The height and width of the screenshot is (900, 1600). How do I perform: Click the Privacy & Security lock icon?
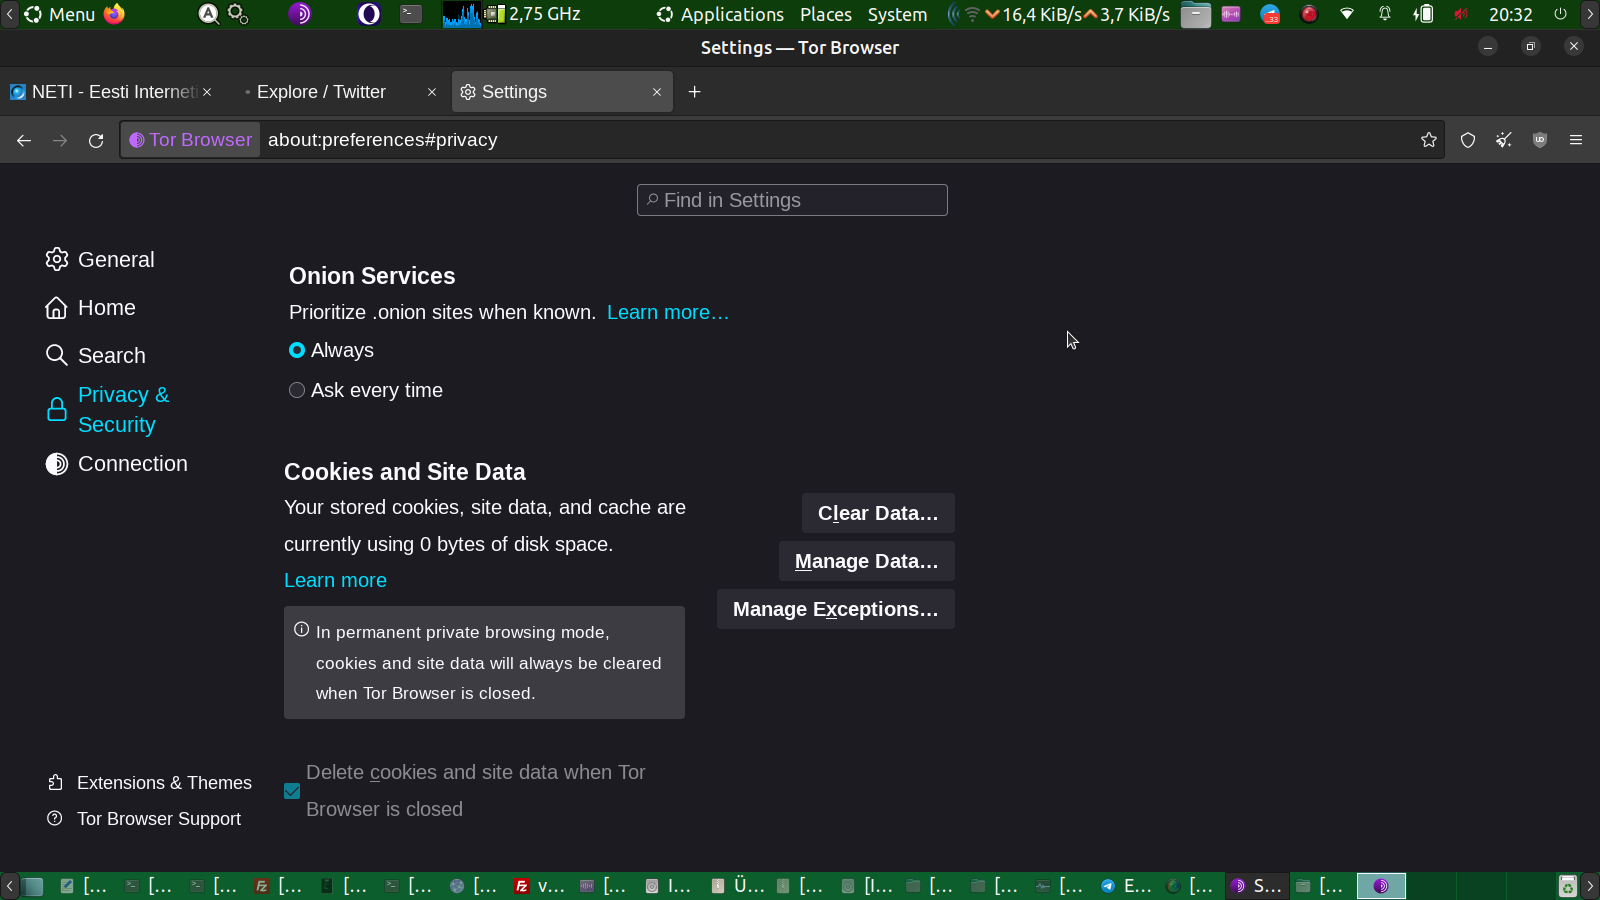coord(57,409)
